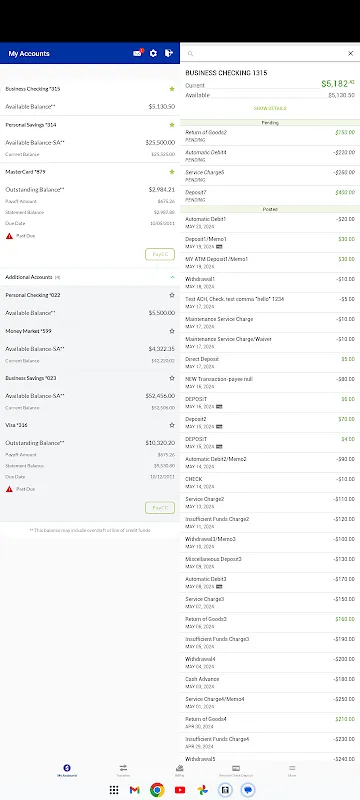This screenshot has width=360, height=800.
Task: Open the app drawer grid icon
Action: click(x=114, y=790)
